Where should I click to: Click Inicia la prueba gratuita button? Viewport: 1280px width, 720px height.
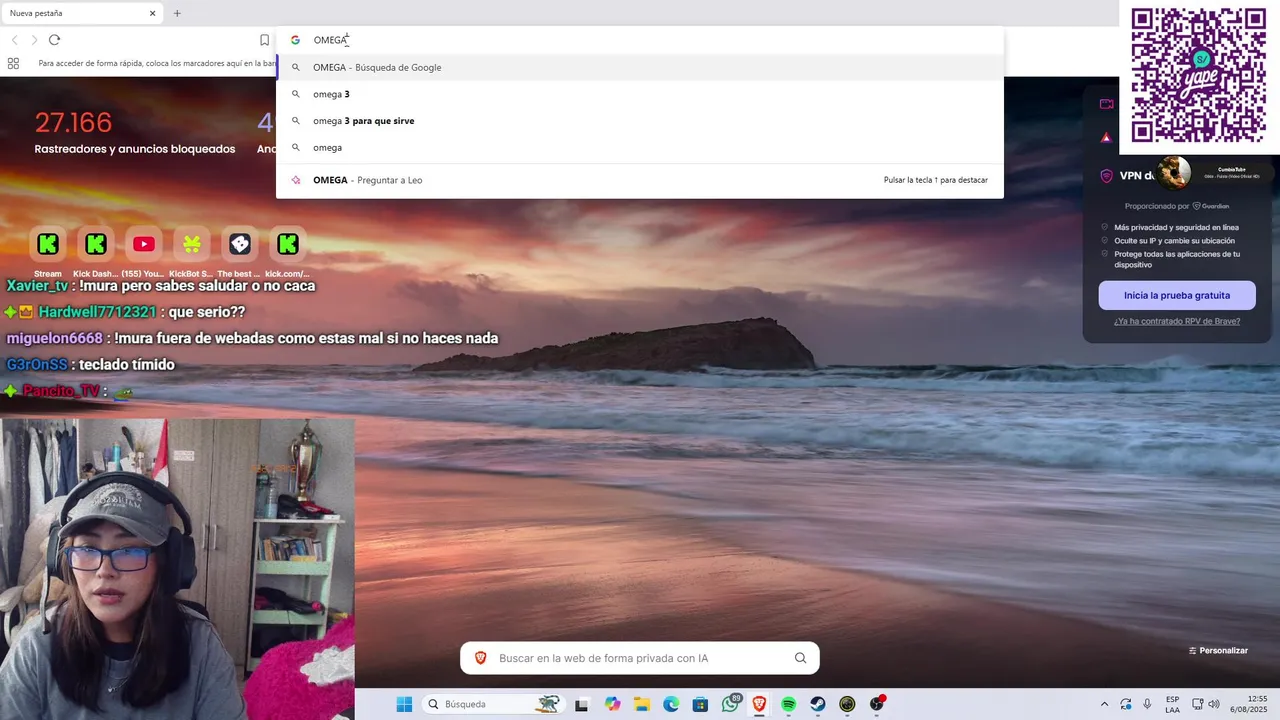tap(1177, 295)
